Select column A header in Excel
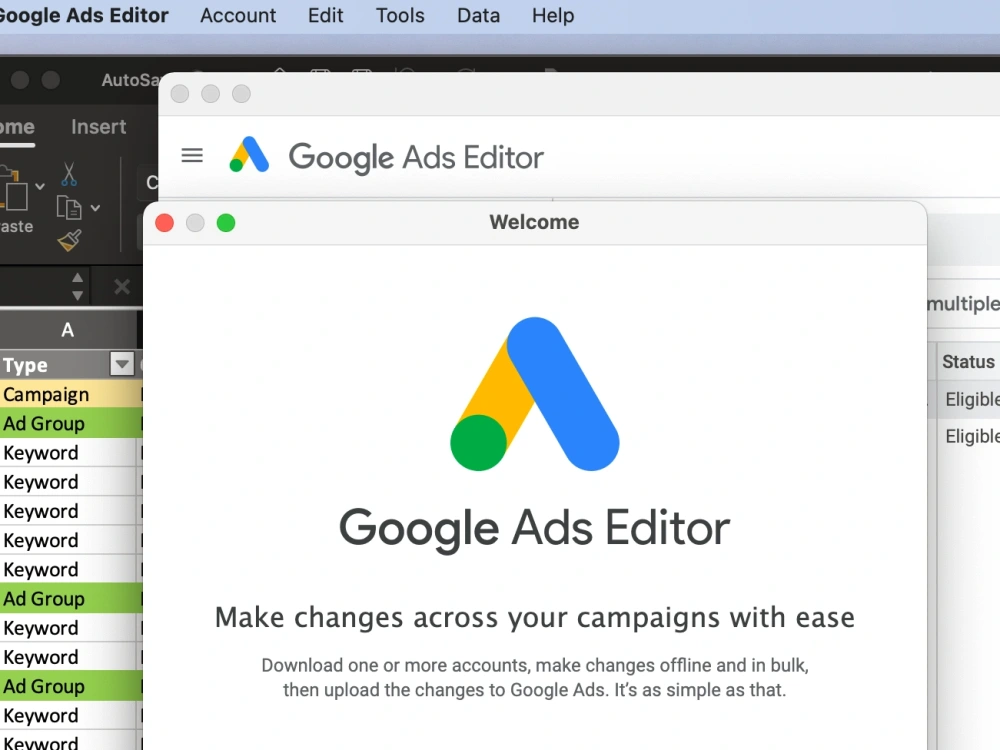 (x=68, y=330)
